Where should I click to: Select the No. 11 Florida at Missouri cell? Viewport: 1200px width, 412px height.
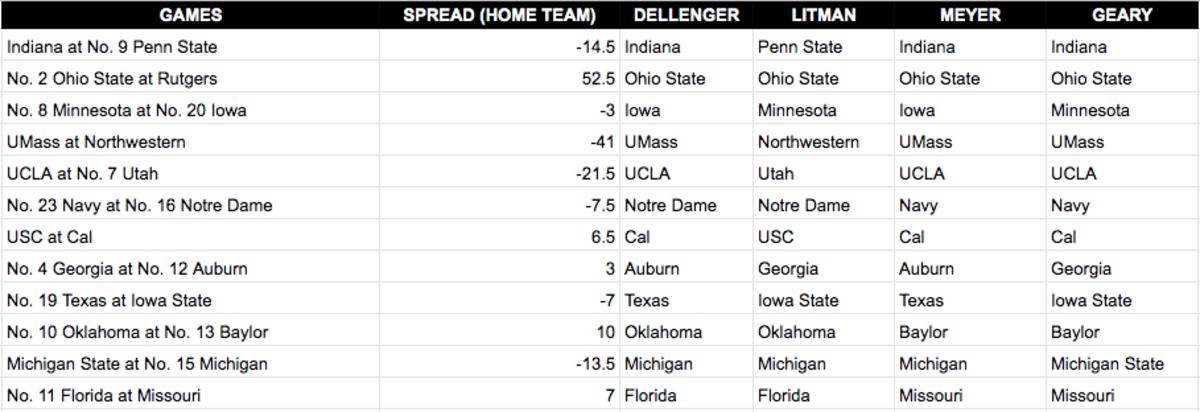pyautogui.click(x=104, y=396)
